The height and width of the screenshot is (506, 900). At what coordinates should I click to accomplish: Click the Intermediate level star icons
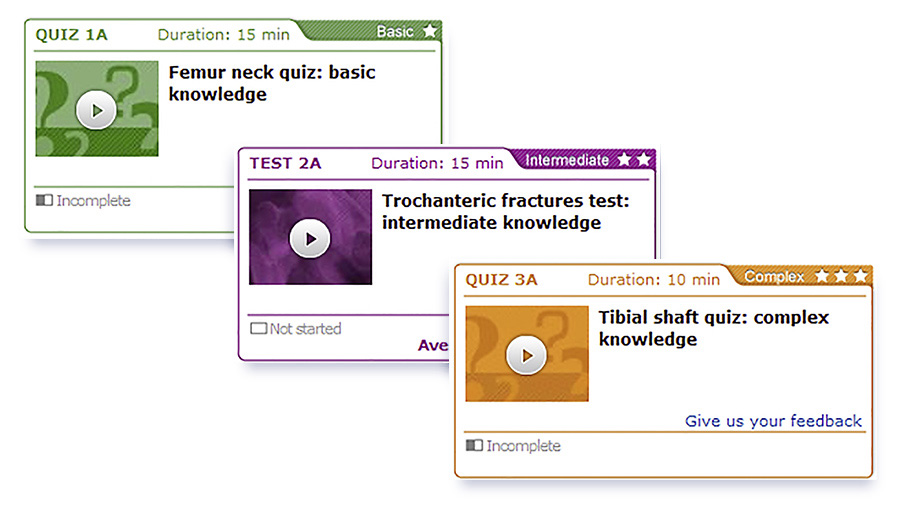(634, 159)
